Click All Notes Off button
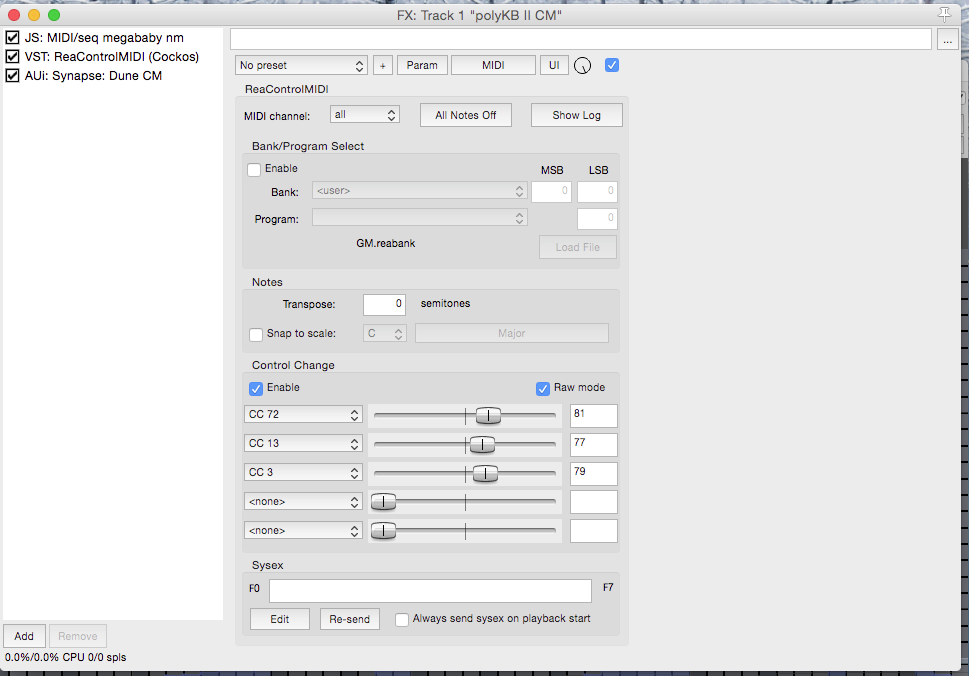 [x=466, y=116]
